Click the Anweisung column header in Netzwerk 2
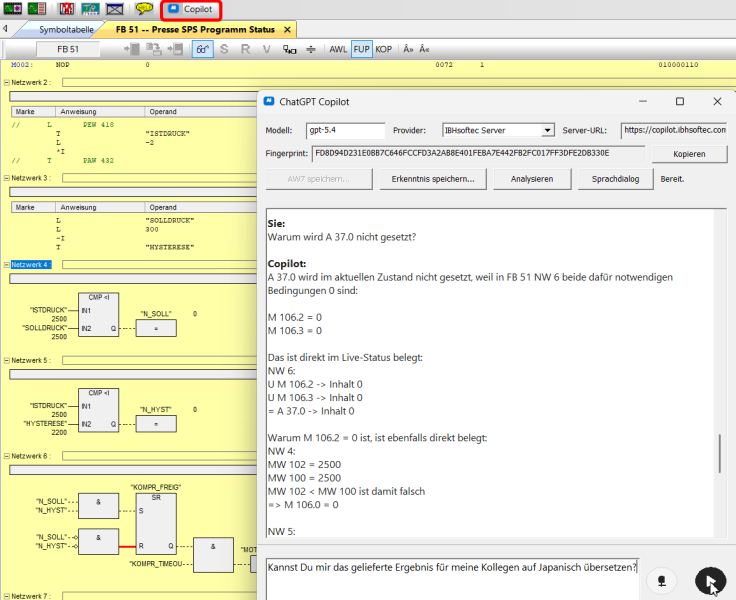This screenshot has width=736, height=600. tap(100, 112)
